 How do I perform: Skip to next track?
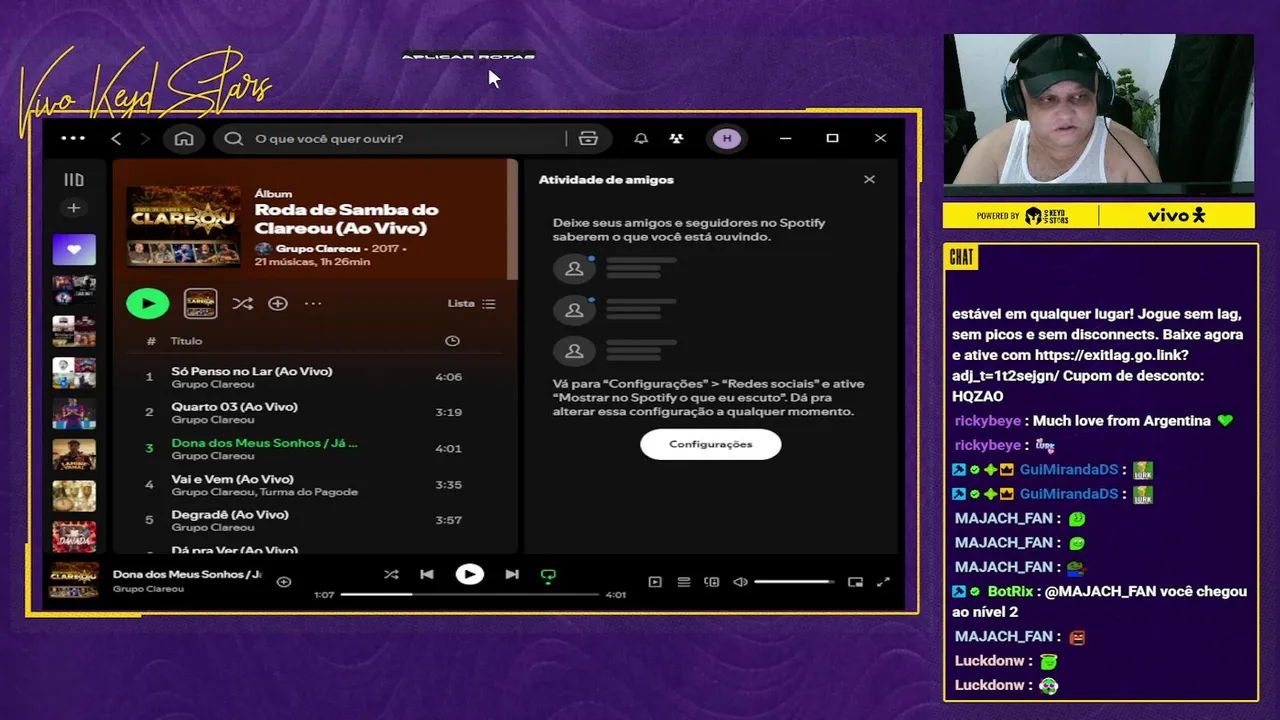coord(512,575)
